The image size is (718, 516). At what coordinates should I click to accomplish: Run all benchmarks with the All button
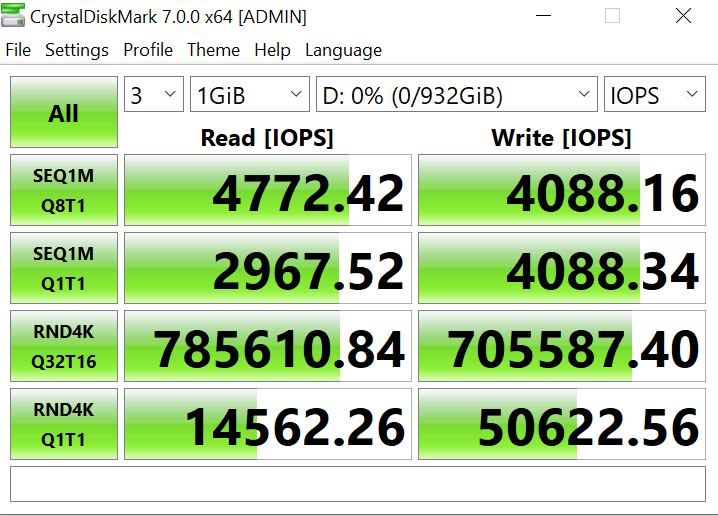64,112
